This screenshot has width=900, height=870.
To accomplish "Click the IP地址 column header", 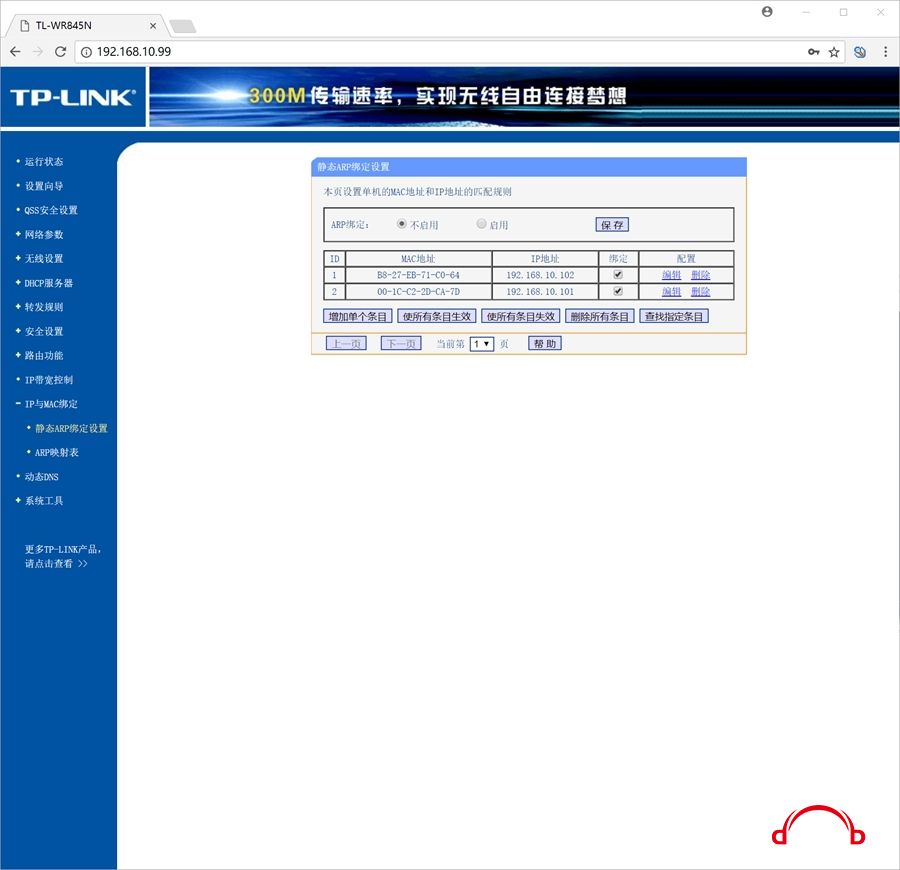I will (x=545, y=259).
